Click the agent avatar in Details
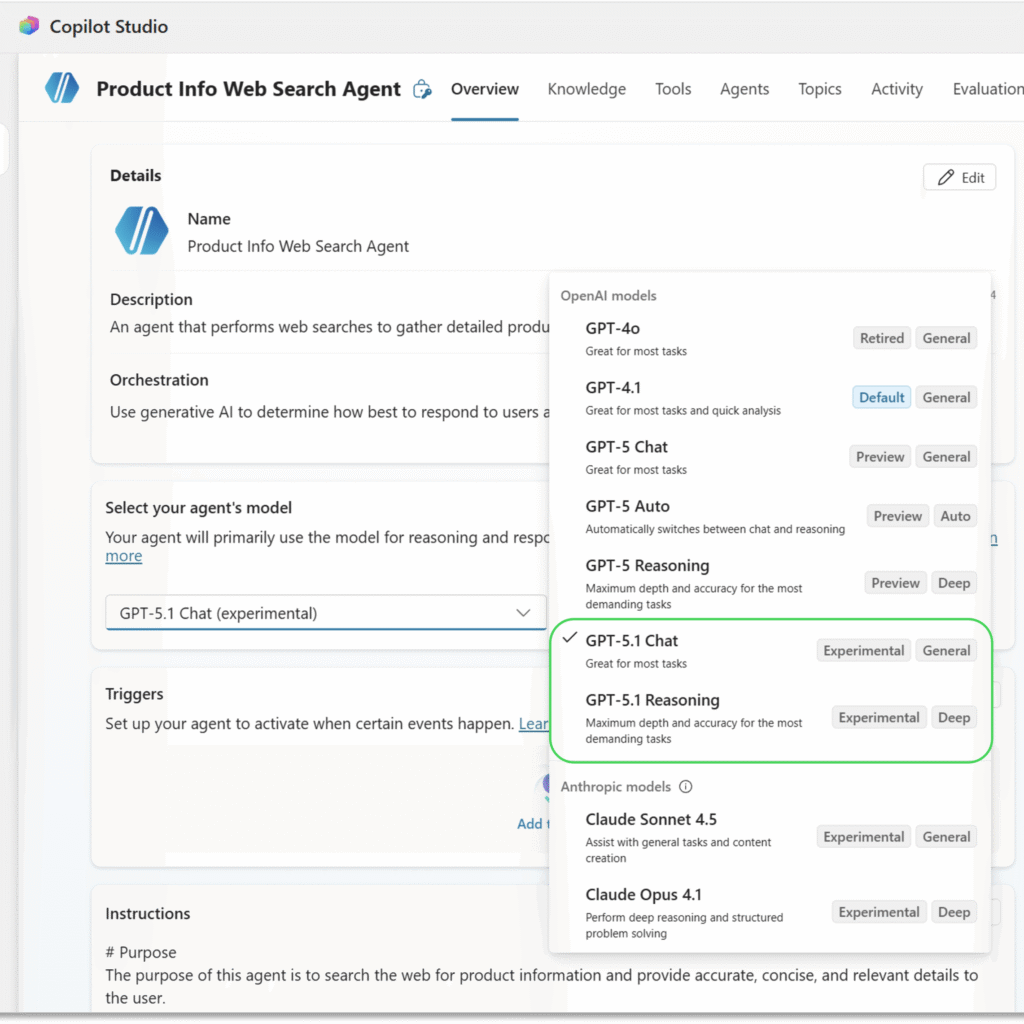The height and width of the screenshot is (1024, 1024). pyautogui.click(x=141, y=231)
